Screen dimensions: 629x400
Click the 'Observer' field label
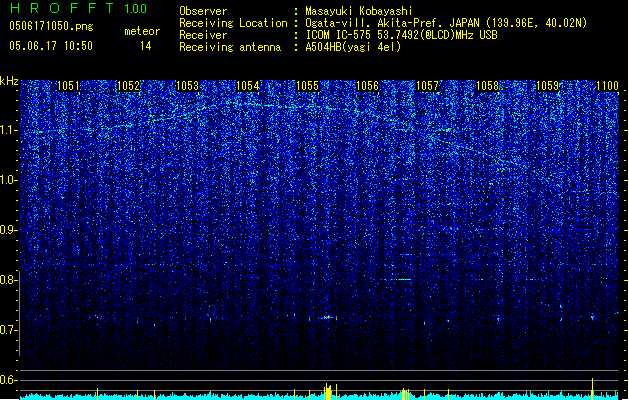tap(203, 11)
